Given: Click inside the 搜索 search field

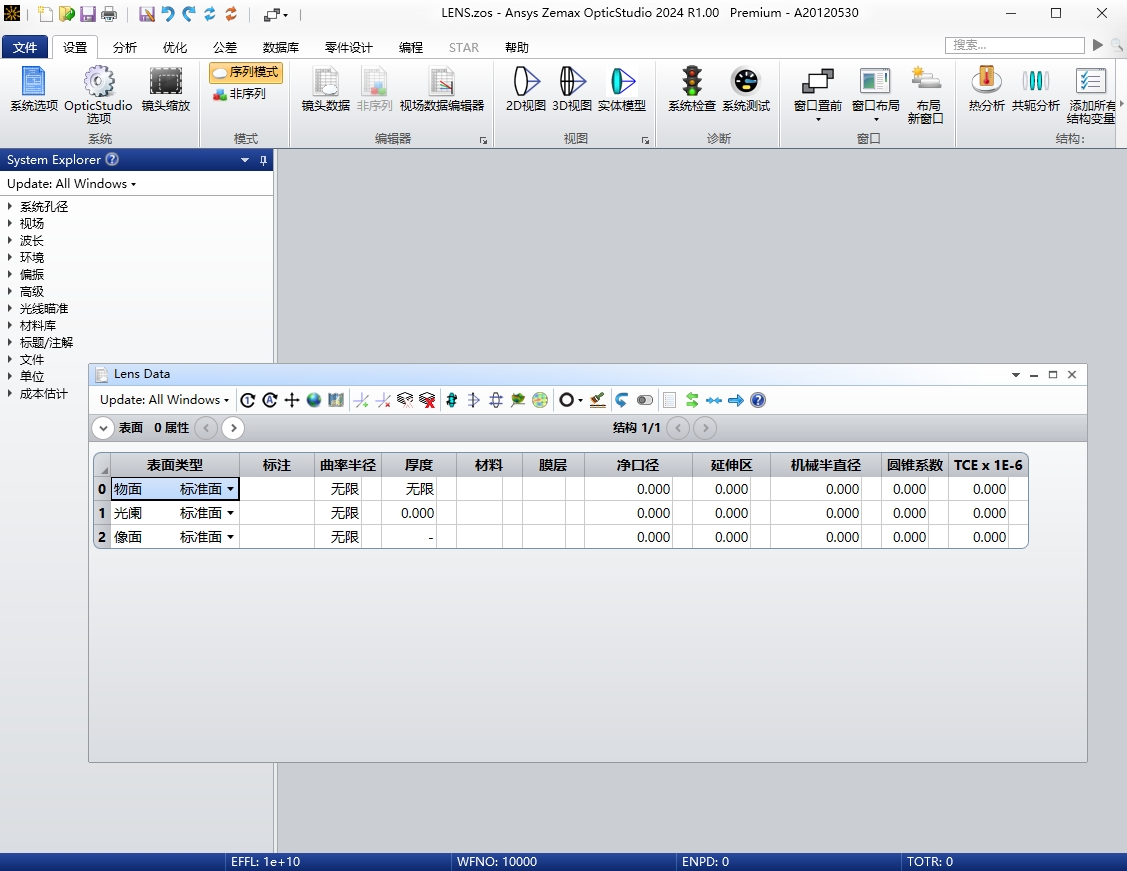Looking at the screenshot, I should coord(1013,45).
